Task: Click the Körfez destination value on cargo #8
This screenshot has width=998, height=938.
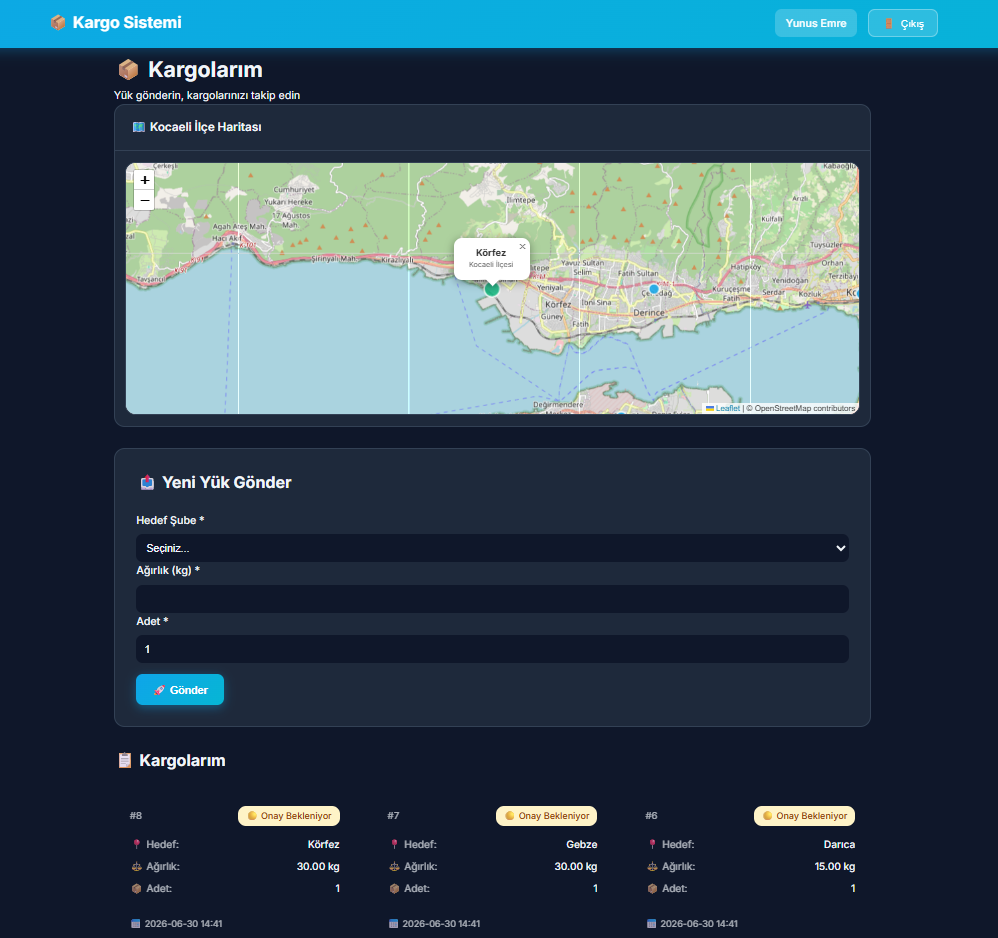Action: coord(323,844)
